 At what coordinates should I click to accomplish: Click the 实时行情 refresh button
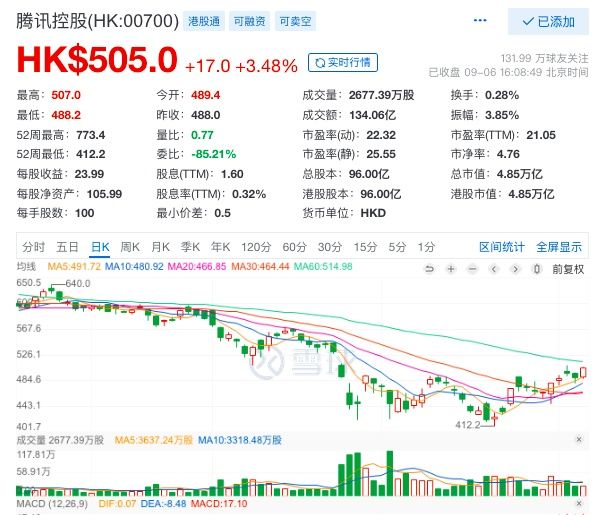[x=342, y=63]
